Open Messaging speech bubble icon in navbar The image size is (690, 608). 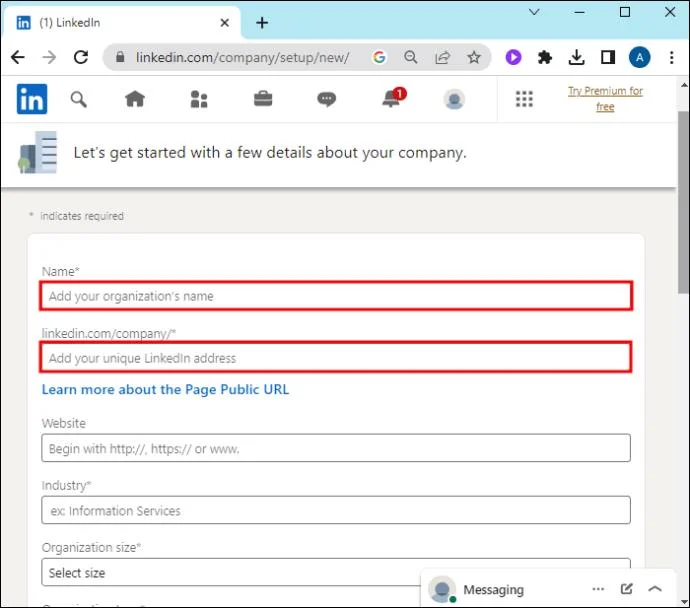click(x=327, y=99)
